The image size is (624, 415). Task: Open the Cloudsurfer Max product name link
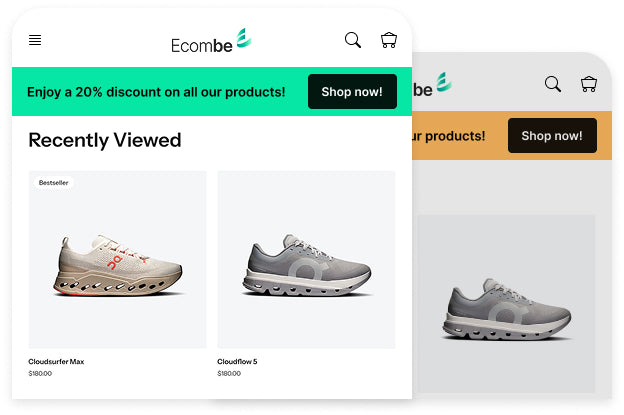[56, 361]
